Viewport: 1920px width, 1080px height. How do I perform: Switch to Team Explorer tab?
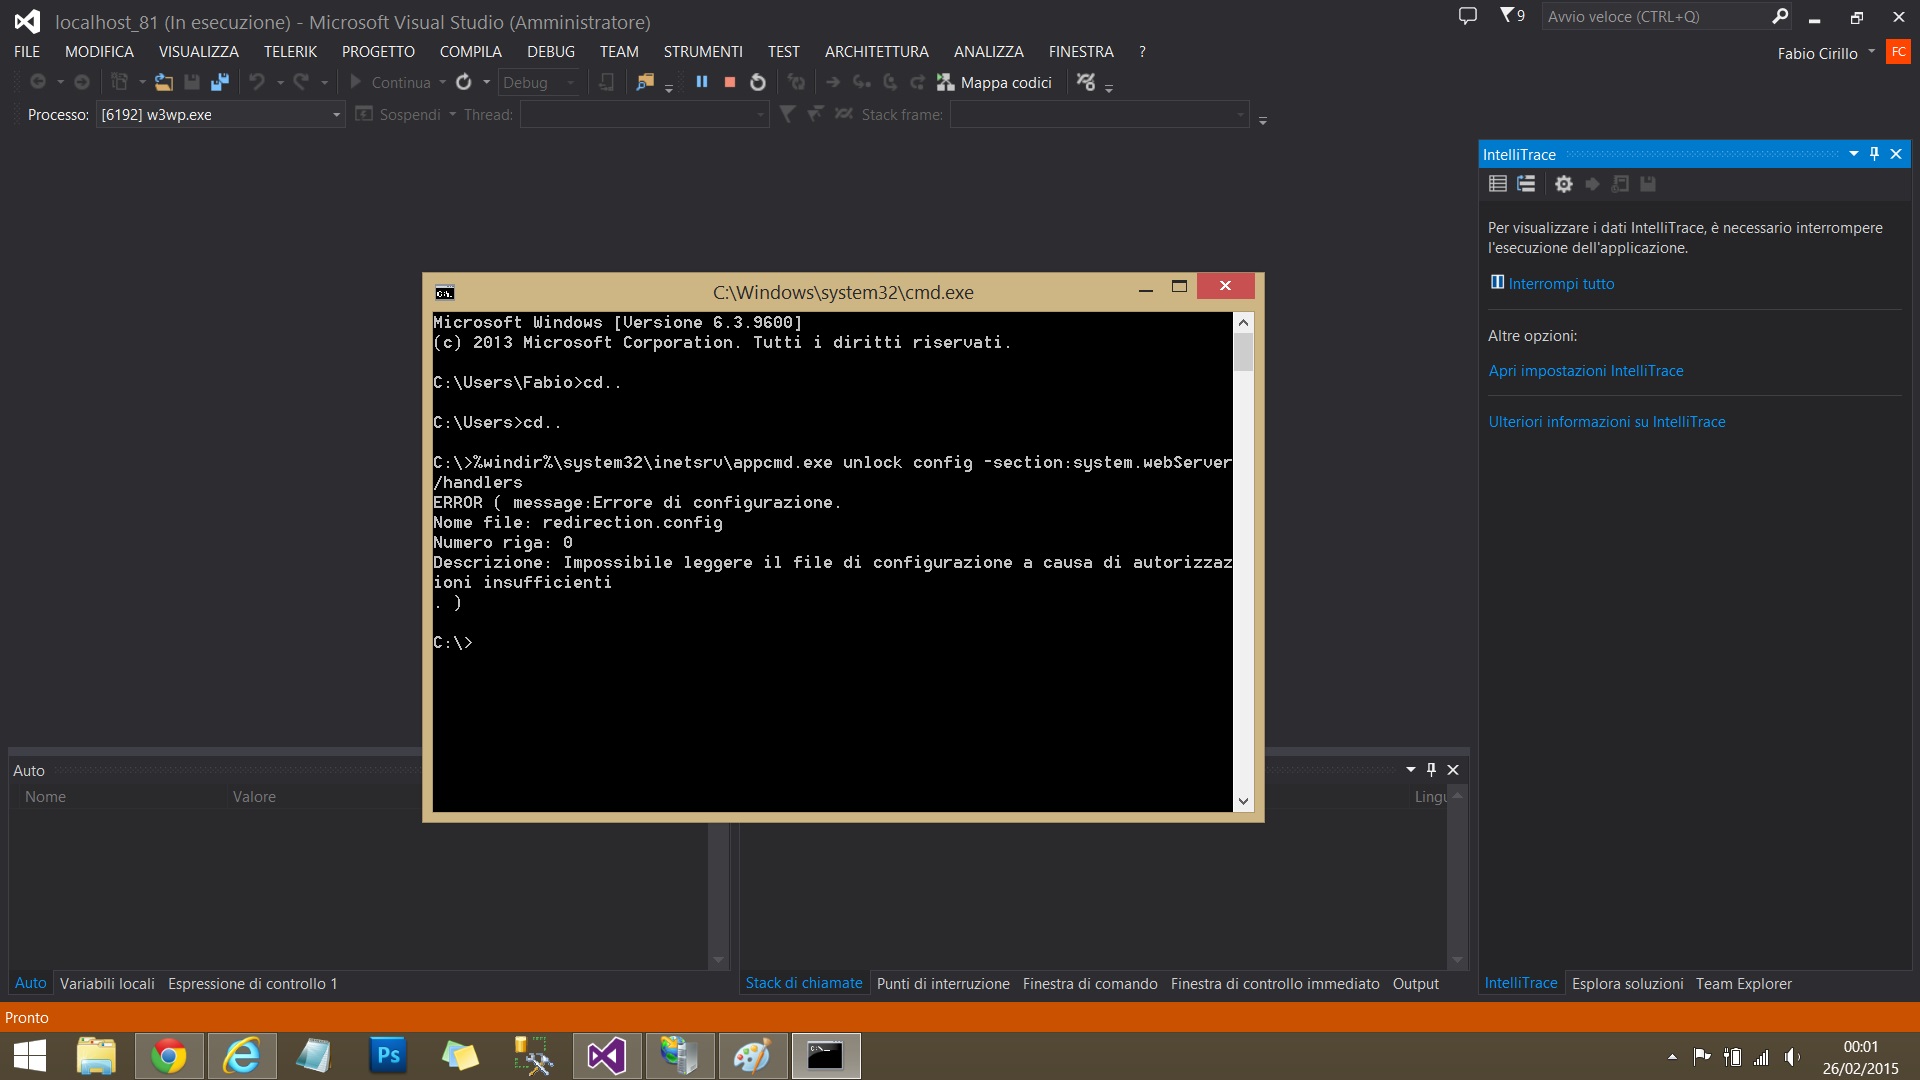point(1744,984)
